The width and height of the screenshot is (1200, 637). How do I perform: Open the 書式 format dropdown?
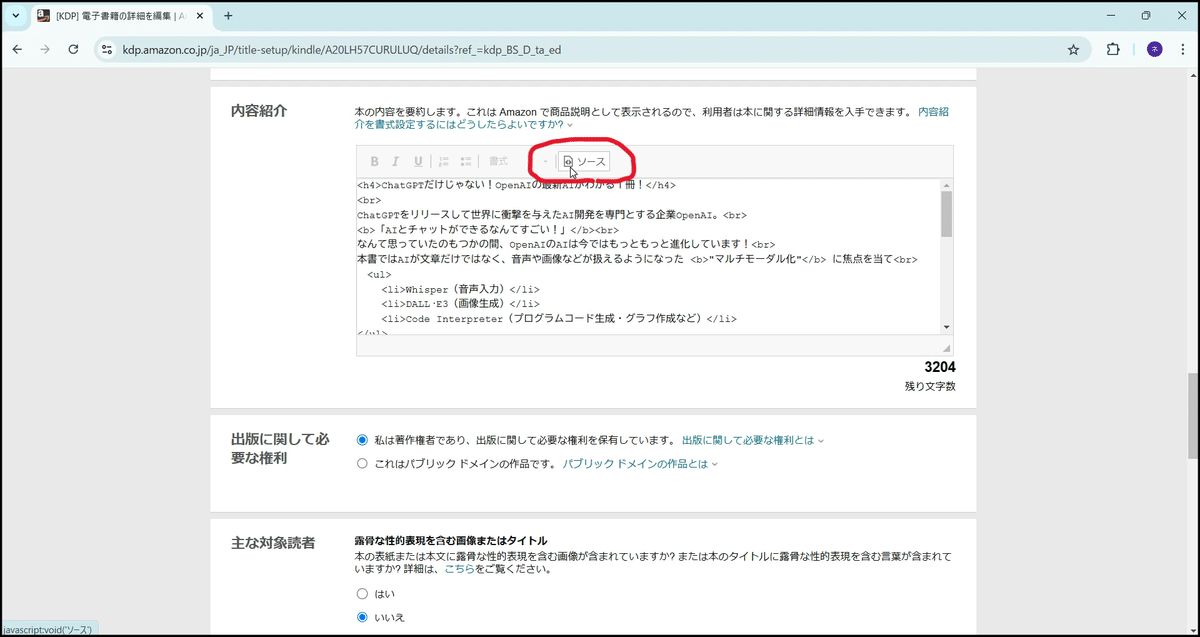518,161
